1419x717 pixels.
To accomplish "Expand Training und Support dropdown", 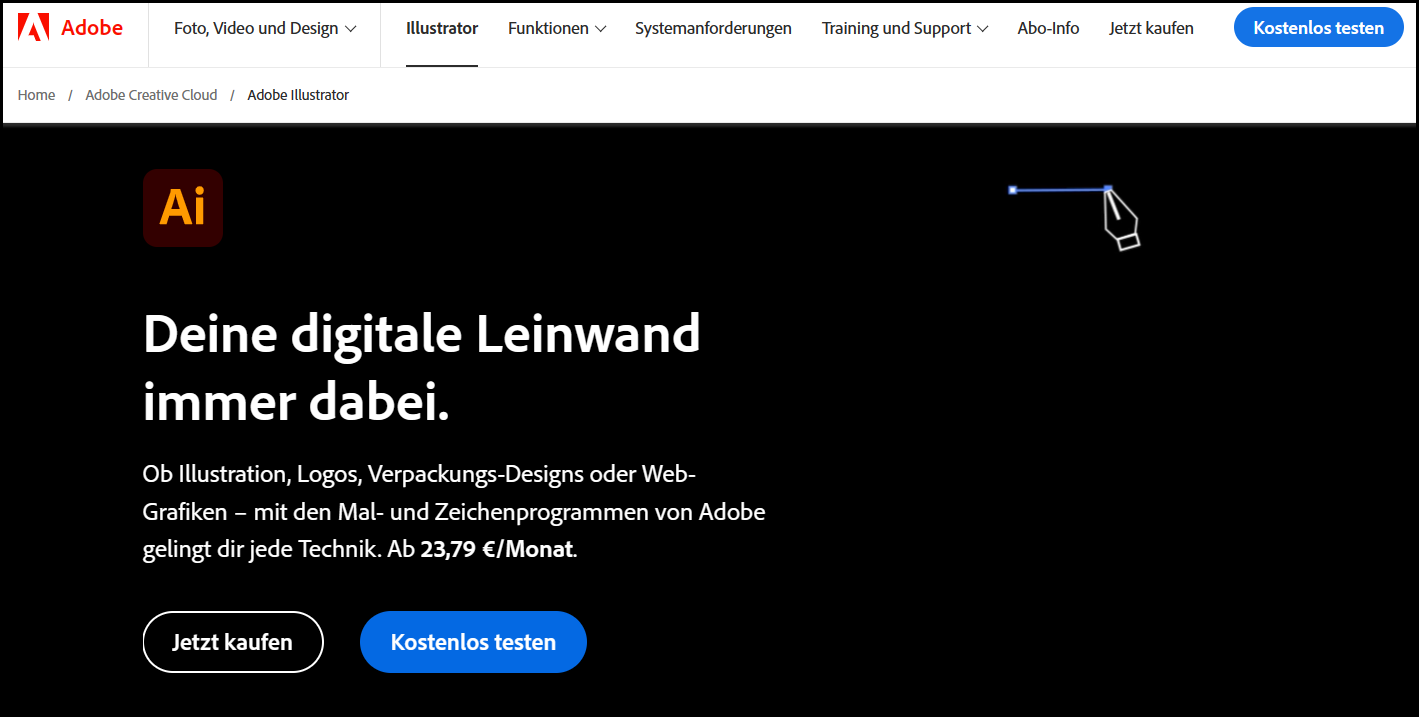I will 905,28.
